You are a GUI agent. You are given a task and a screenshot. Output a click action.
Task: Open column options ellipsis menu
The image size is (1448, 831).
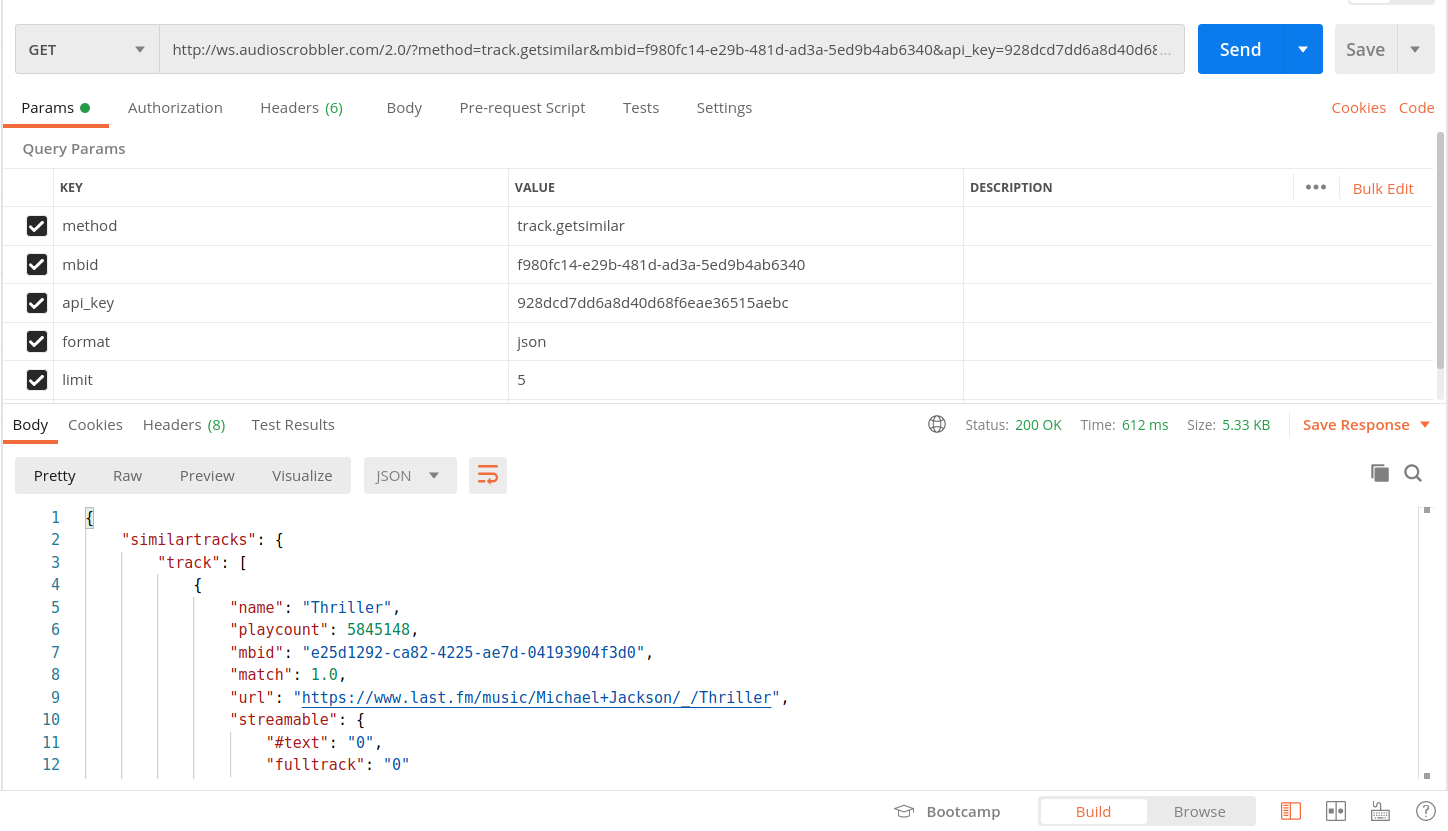[x=1316, y=187]
